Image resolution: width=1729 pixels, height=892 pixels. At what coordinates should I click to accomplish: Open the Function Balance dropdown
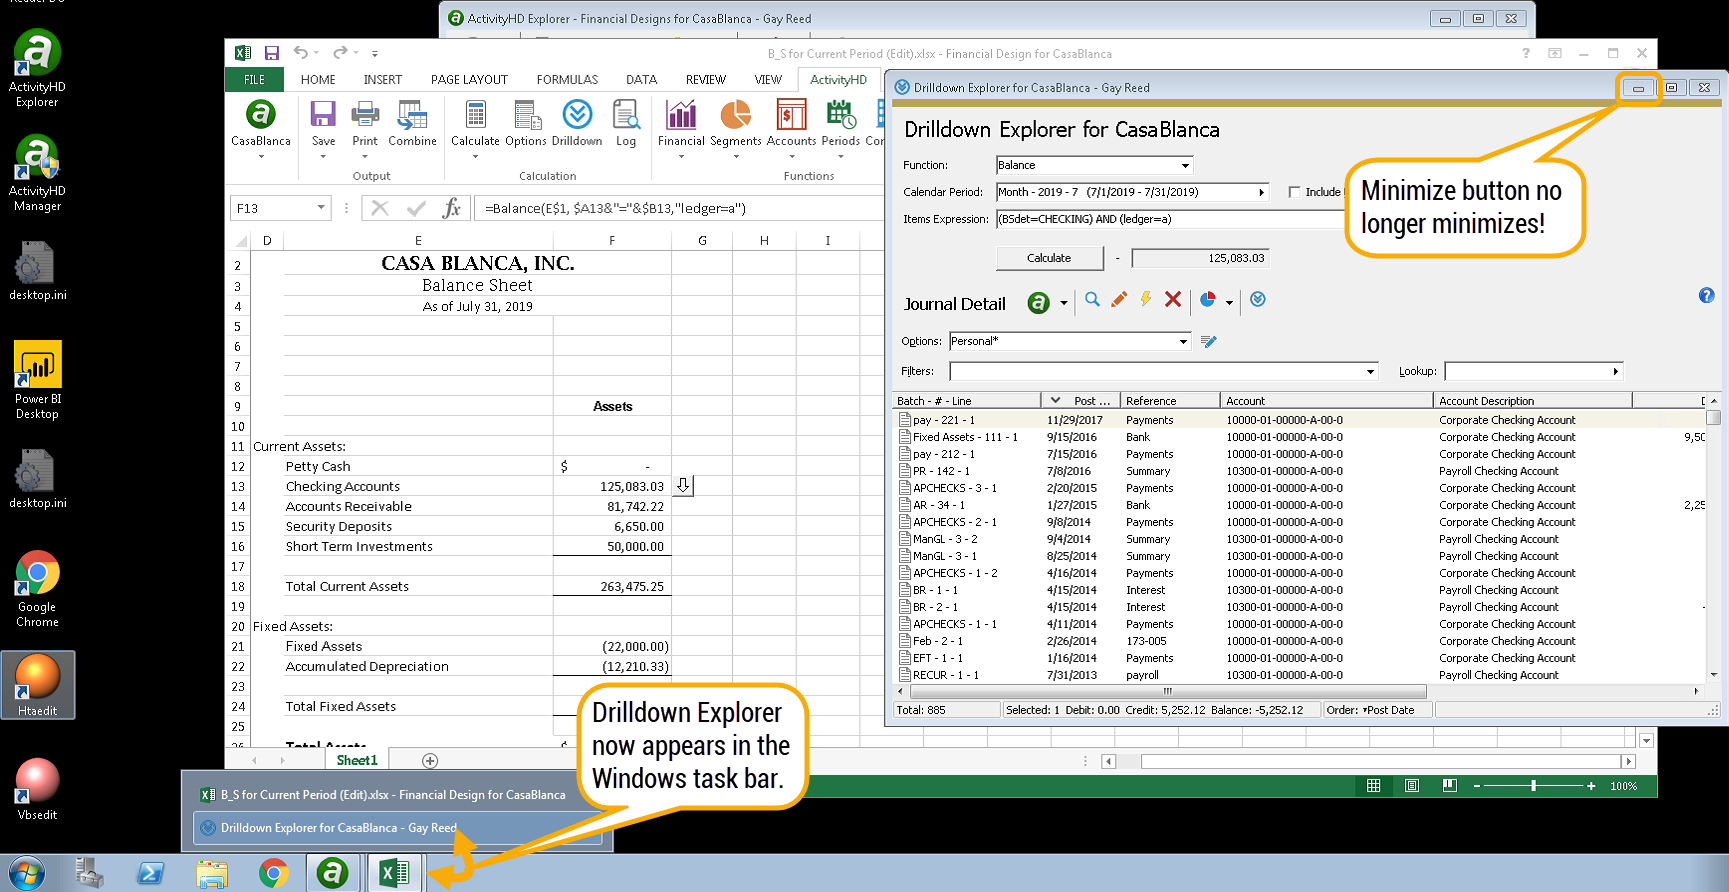[x=1185, y=165]
